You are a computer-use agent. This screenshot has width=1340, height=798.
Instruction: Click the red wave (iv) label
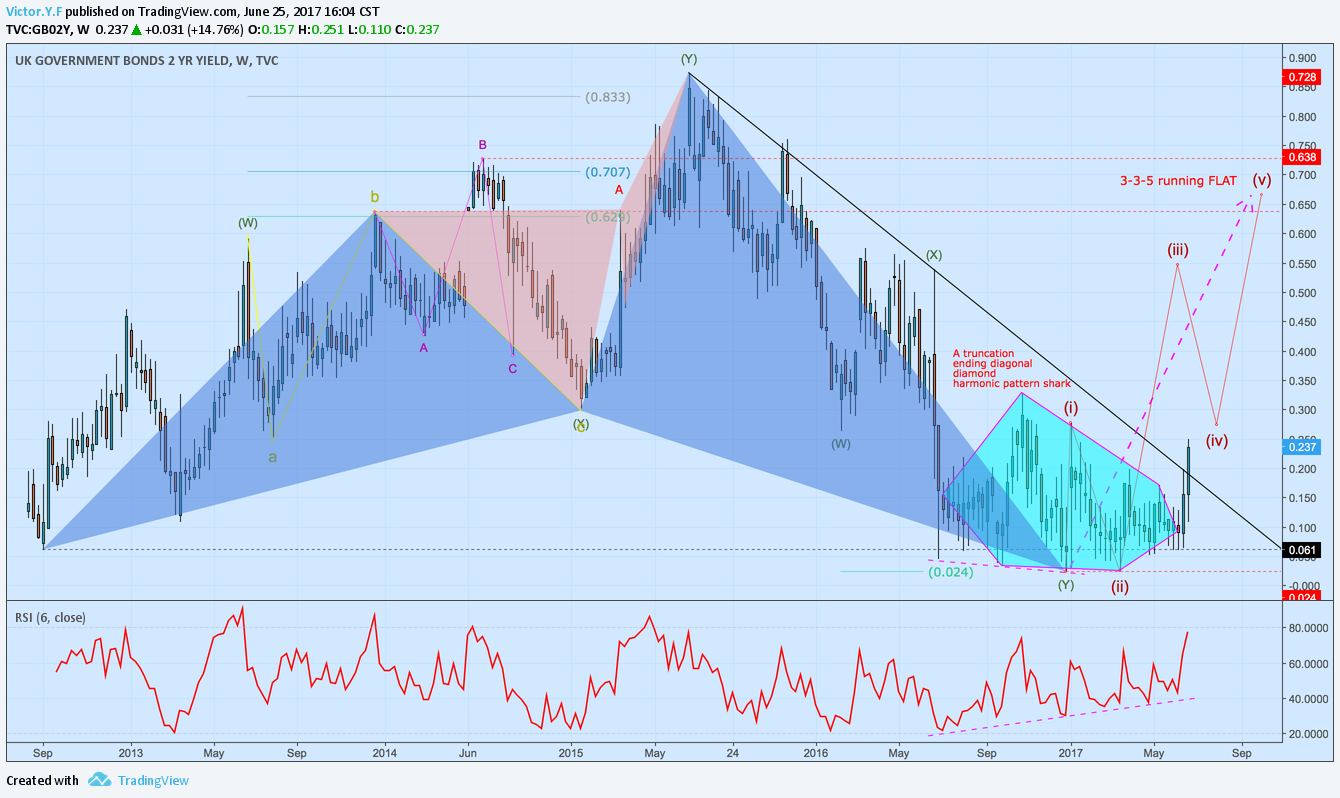pyautogui.click(x=1217, y=439)
